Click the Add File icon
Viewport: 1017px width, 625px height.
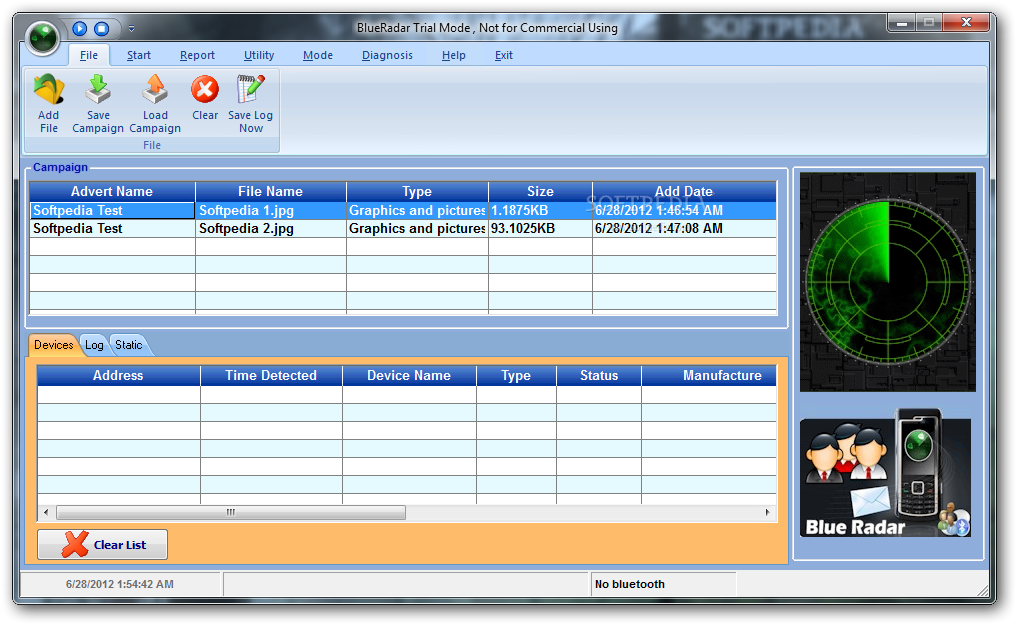(49, 89)
